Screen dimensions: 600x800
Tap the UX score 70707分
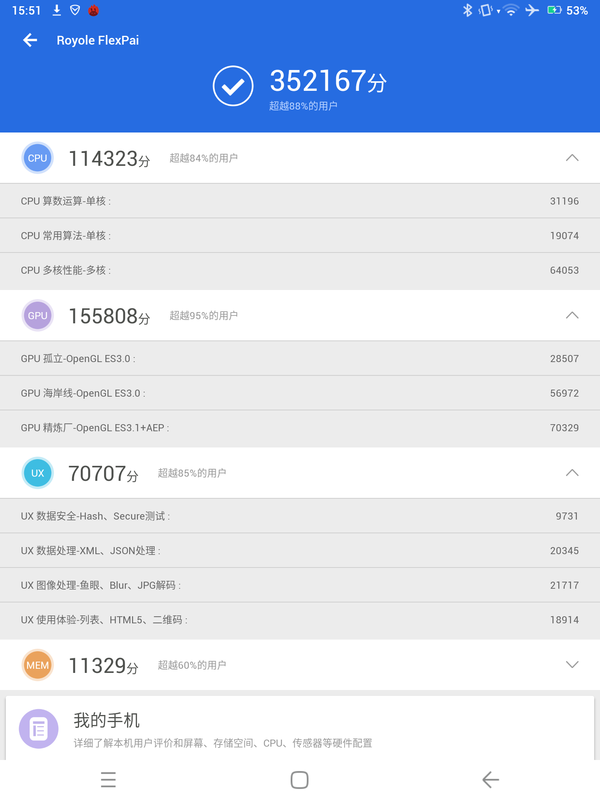pos(104,473)
